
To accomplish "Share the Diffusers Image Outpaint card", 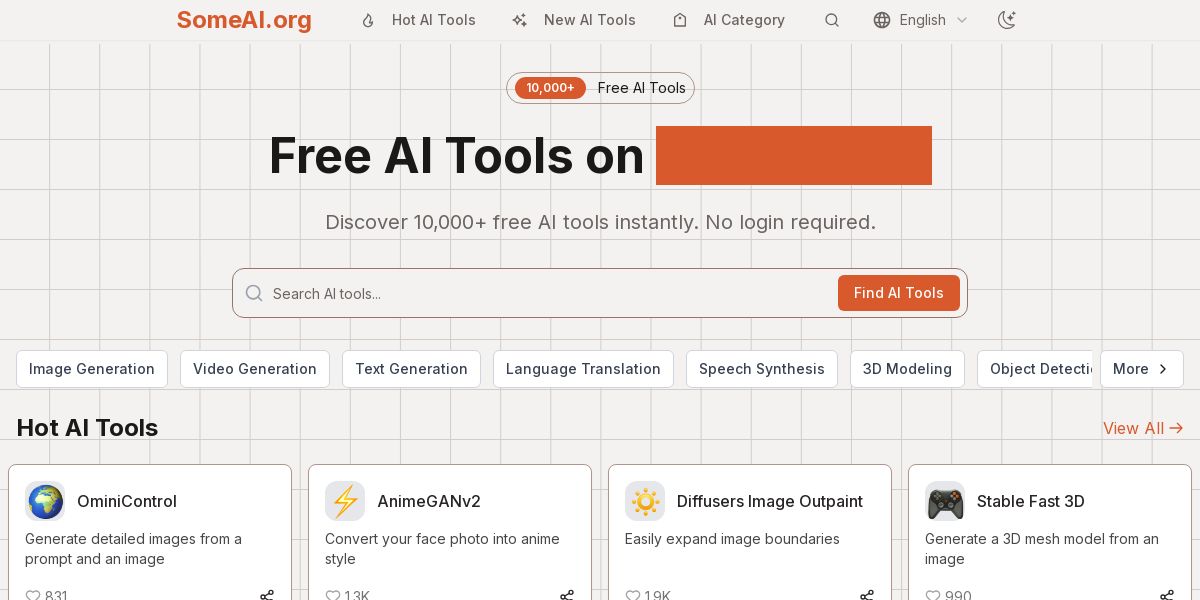I will [867, 595].
